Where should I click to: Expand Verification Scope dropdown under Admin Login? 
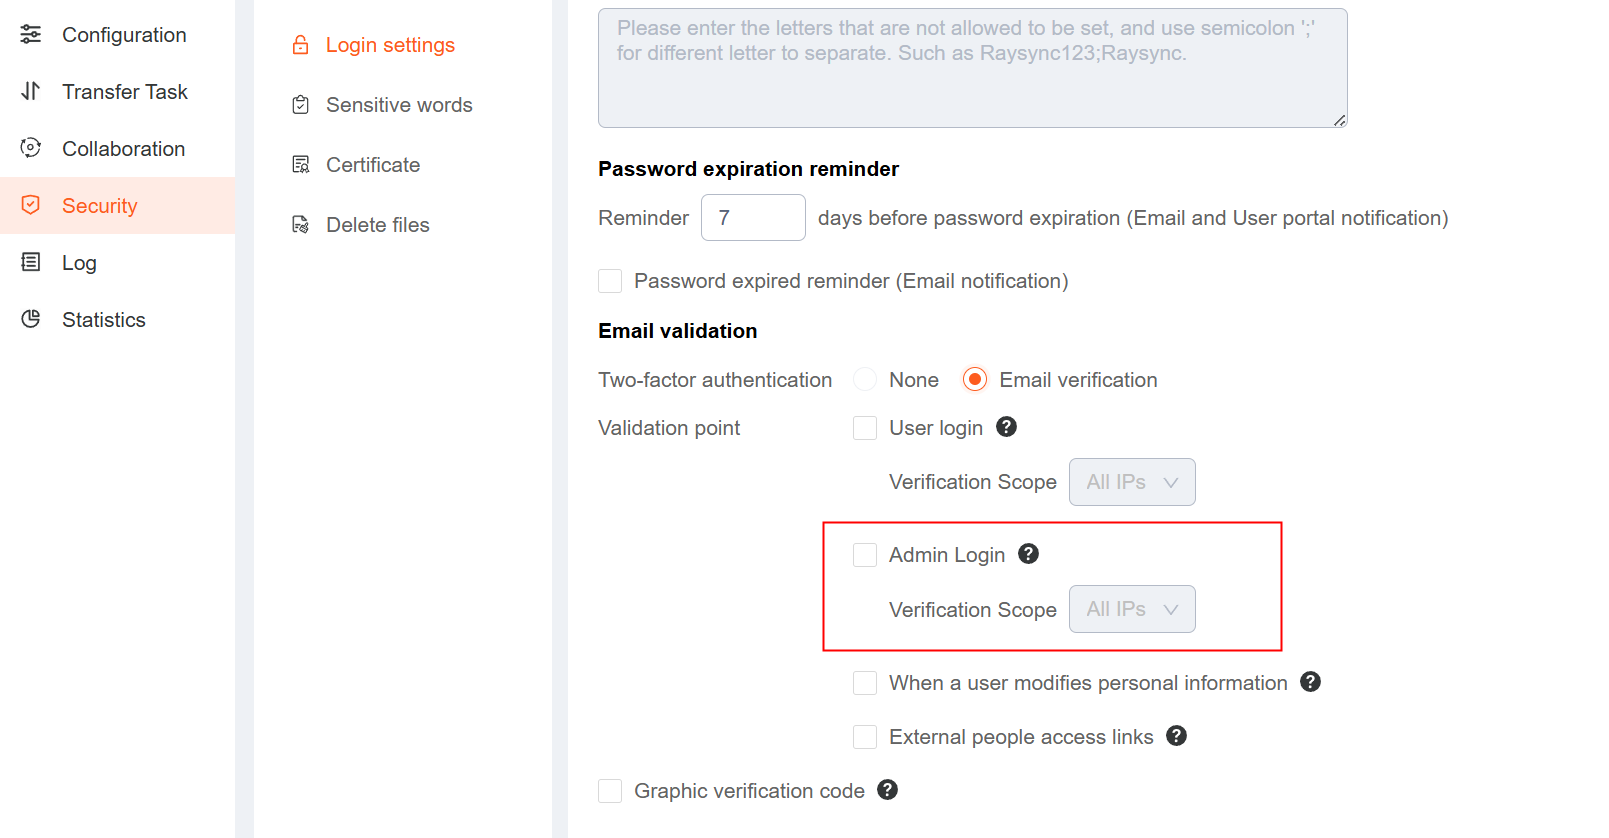click(1132, 609)
